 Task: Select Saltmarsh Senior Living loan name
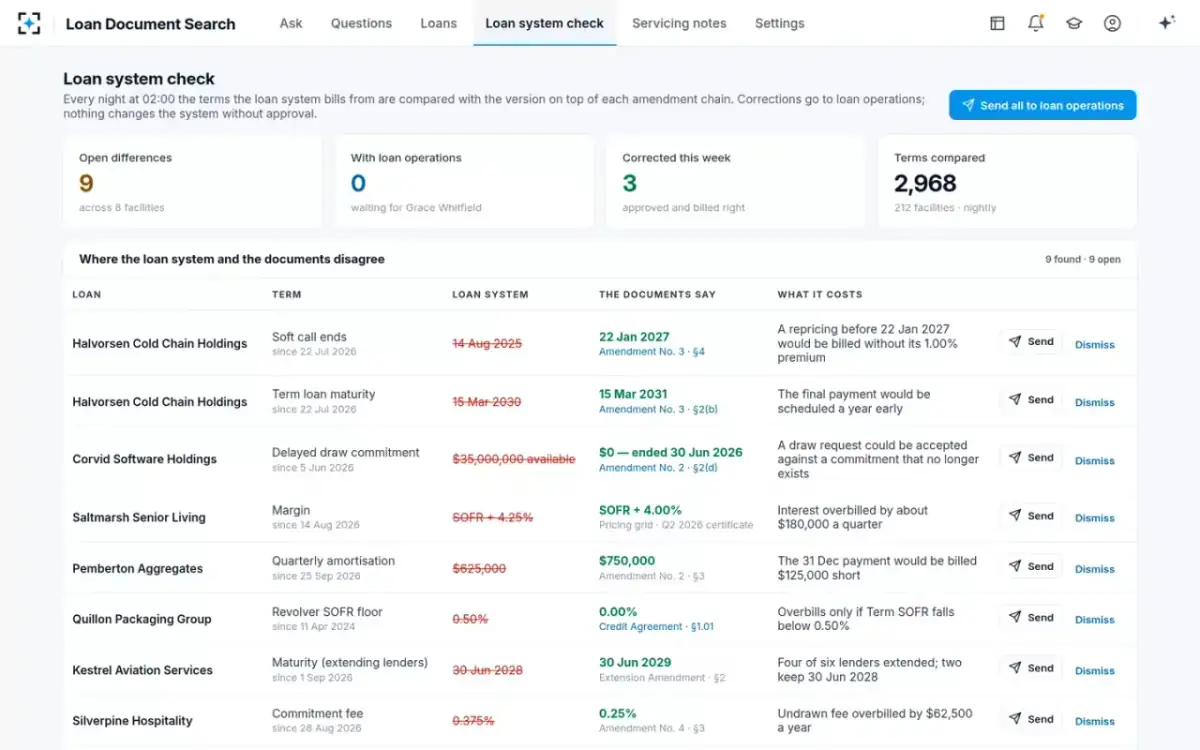[139, 517]
